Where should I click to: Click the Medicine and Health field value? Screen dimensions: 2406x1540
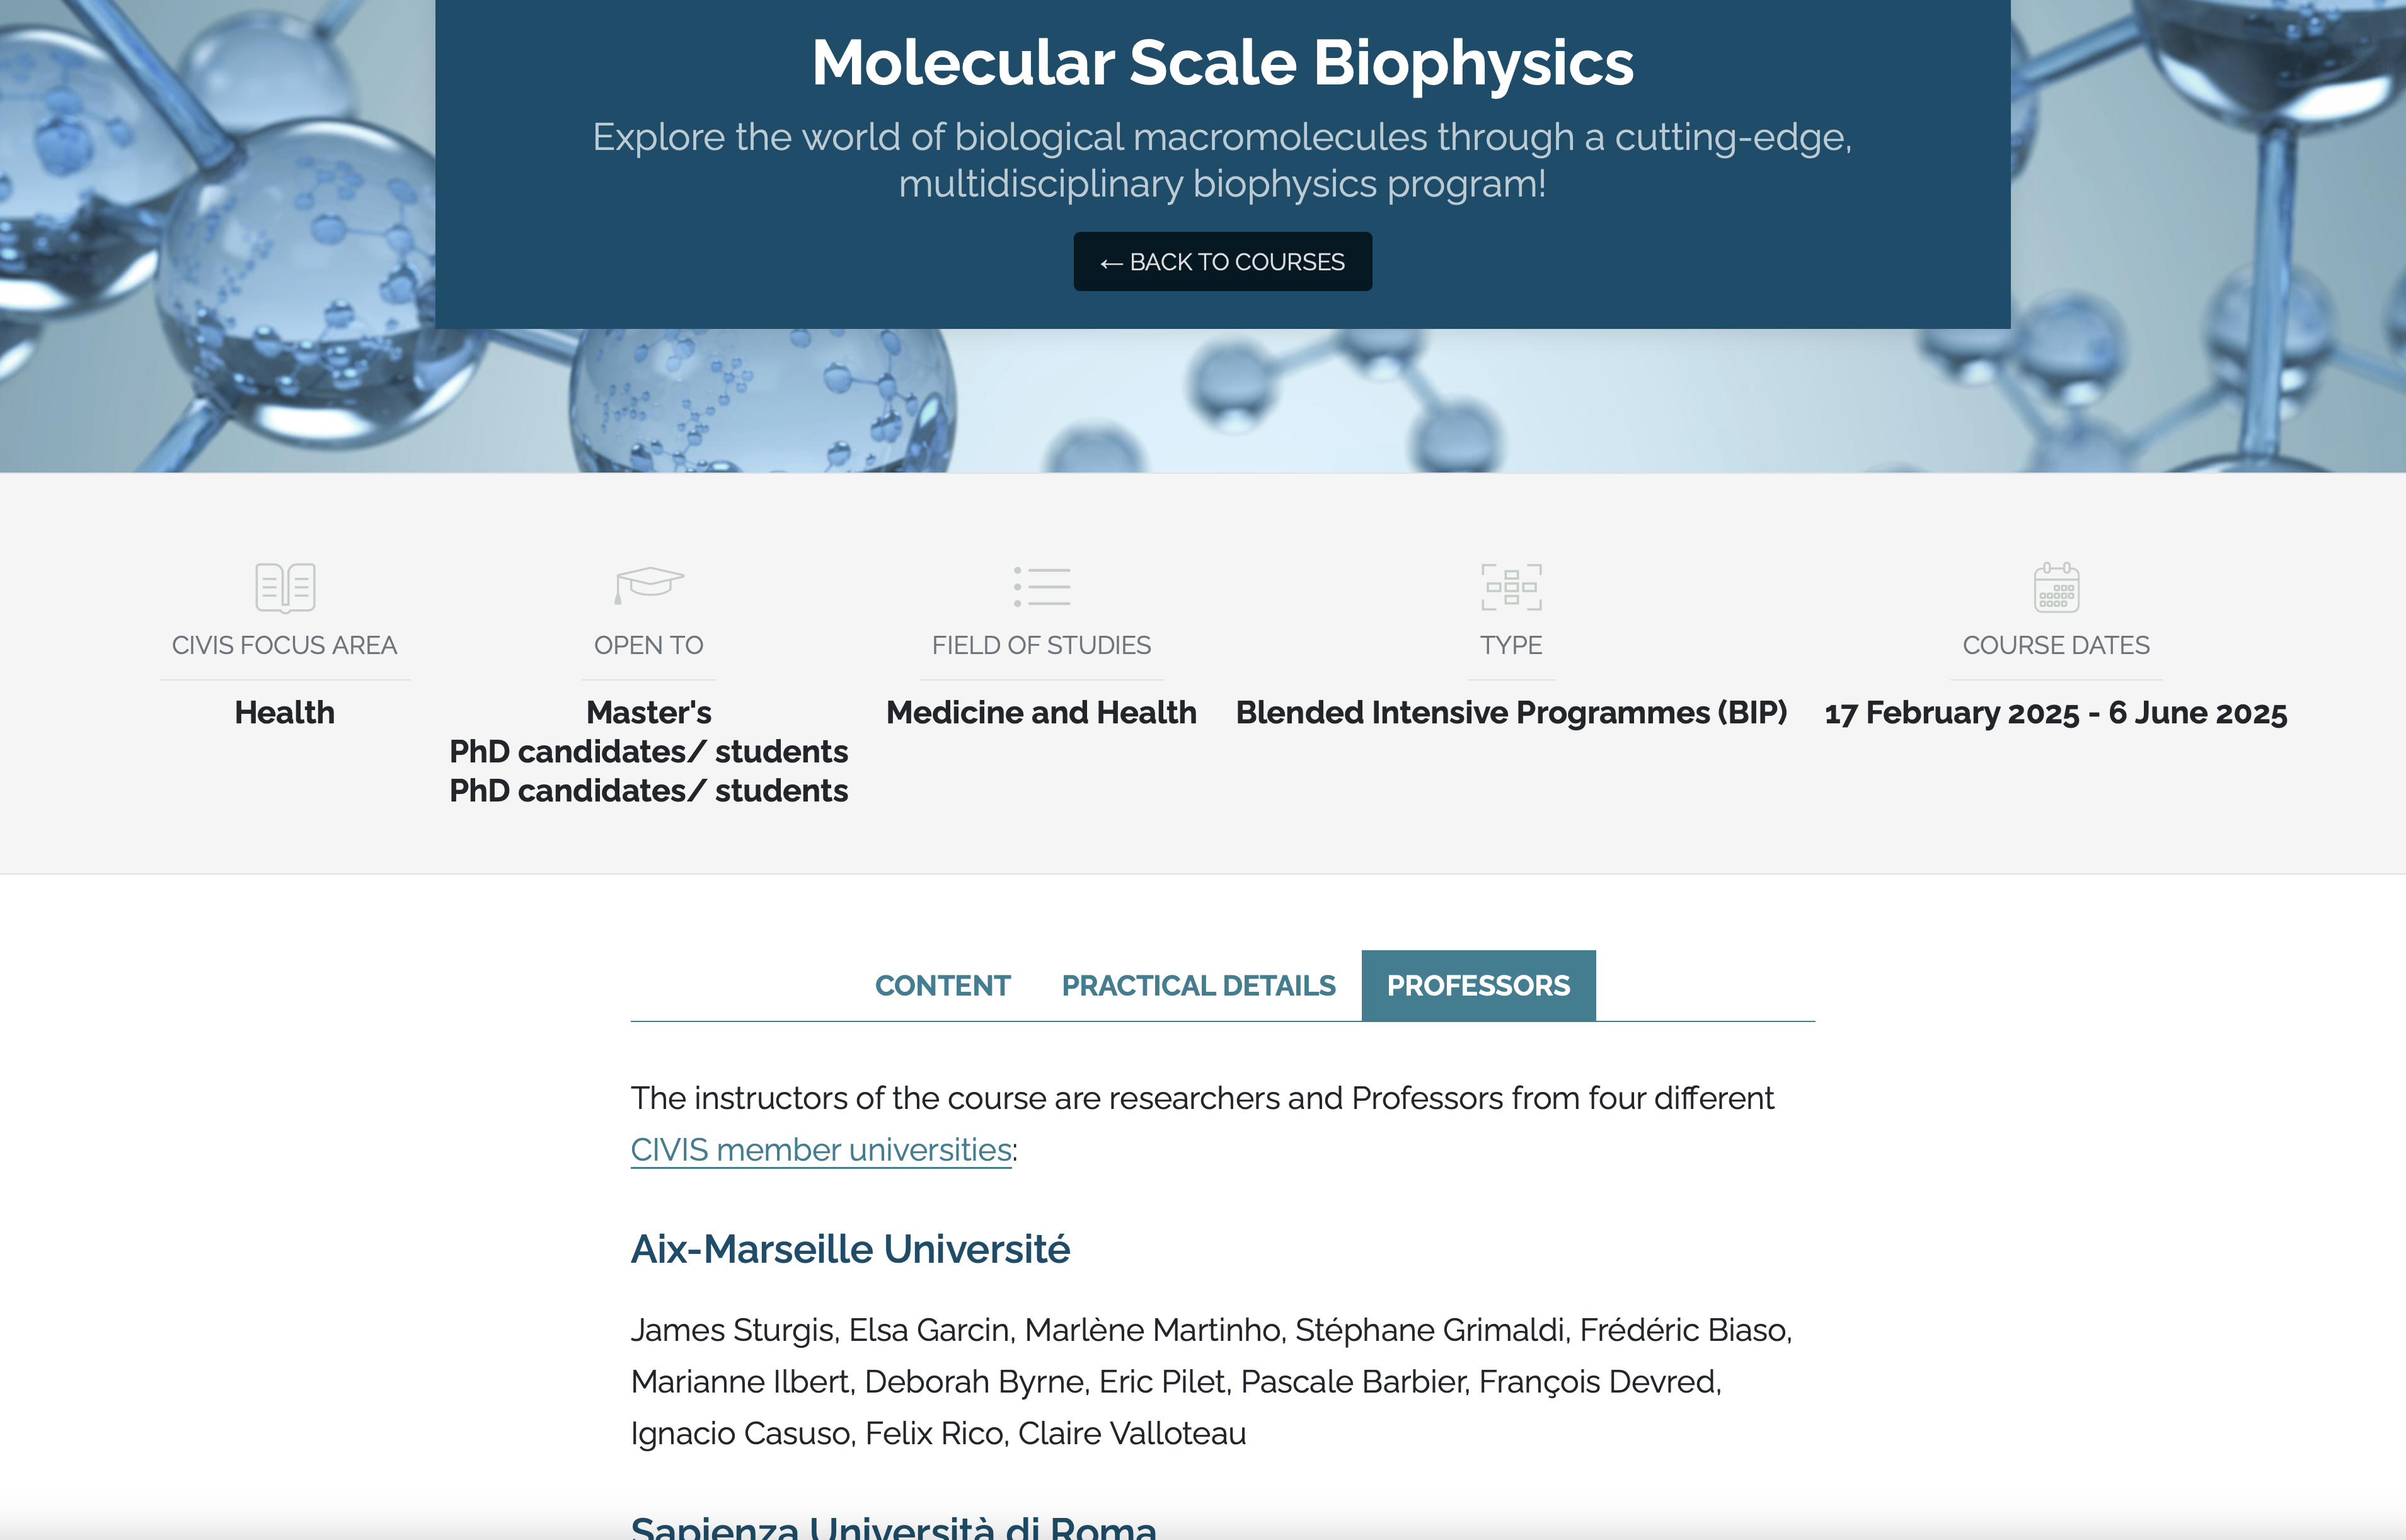(1041, 713)
